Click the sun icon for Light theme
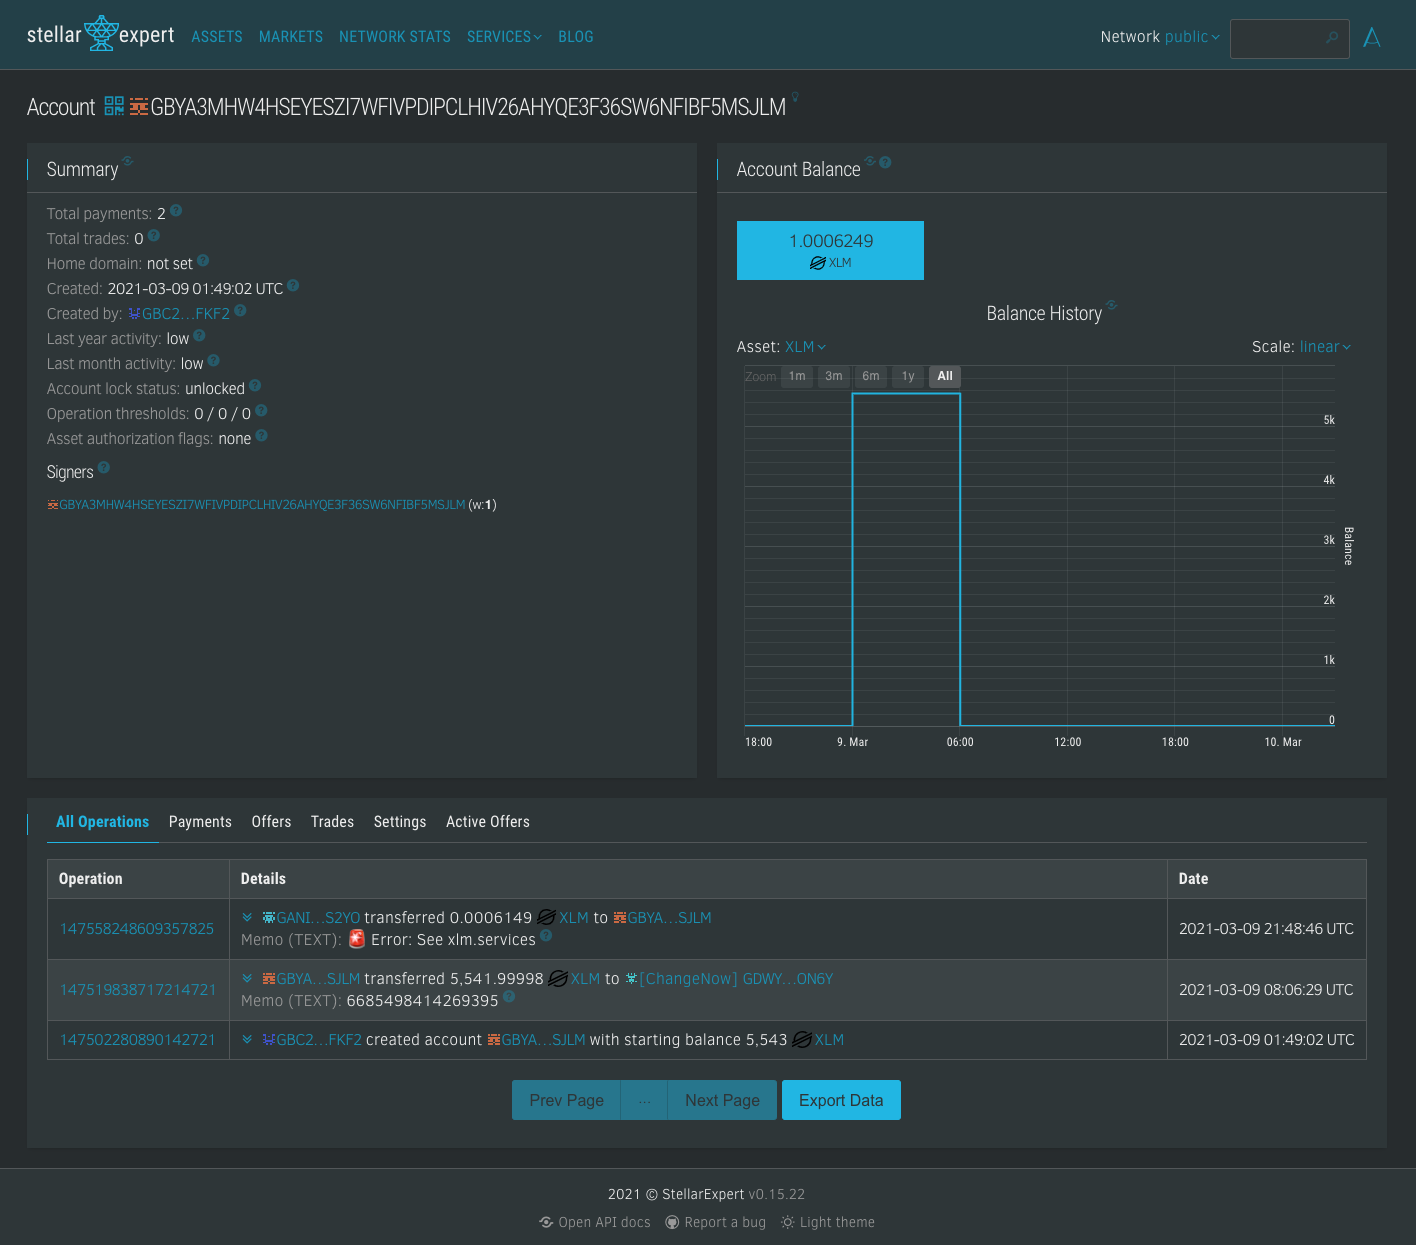This screenshot has width=1416, height=1245. 788,1222
